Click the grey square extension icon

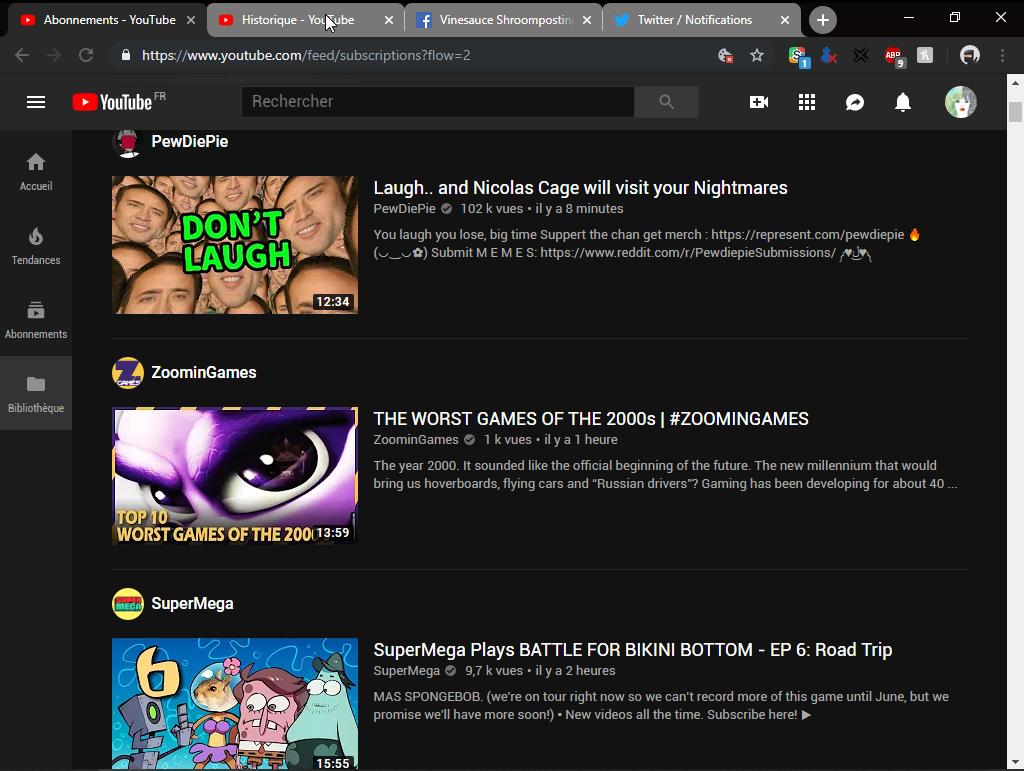(x=925, y=55)
